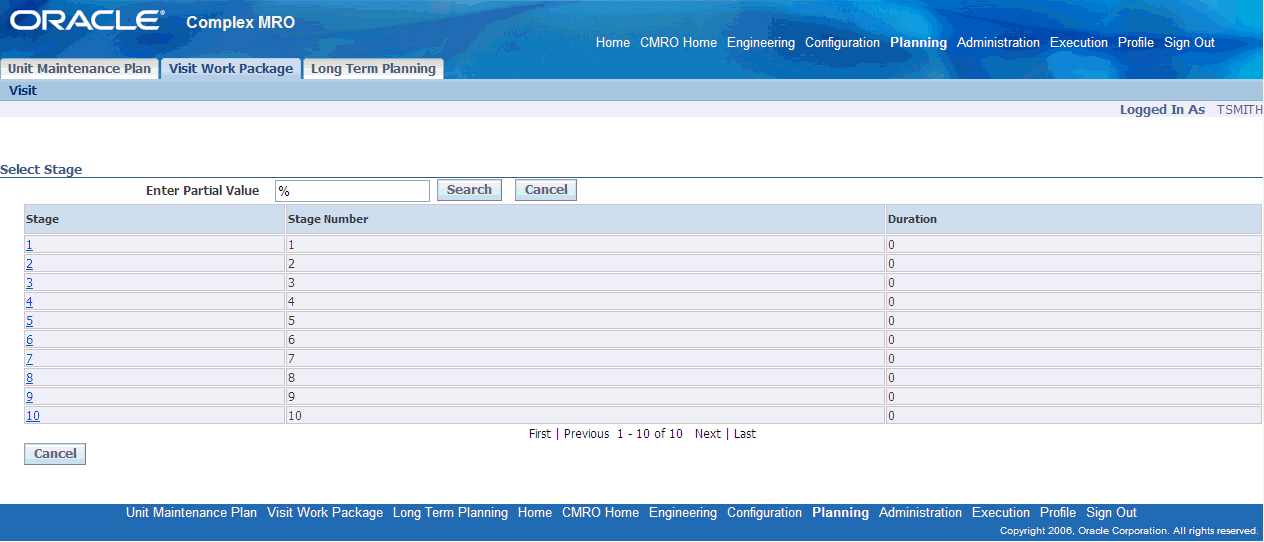Click Sign Out footer link
The height and width of the screenshot is (542, 1264).
point(1111,513)
